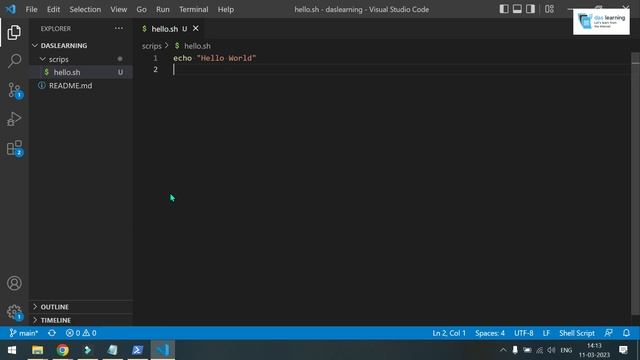Open the Windows Start button
Image resolution: width=640 pixels, height=360 pixels.
(12, 350)
